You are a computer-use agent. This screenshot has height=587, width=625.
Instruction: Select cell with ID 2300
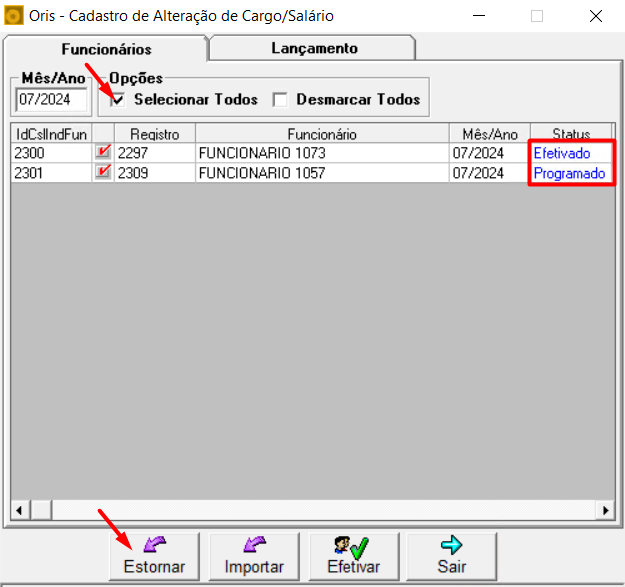tap(51, 153)
